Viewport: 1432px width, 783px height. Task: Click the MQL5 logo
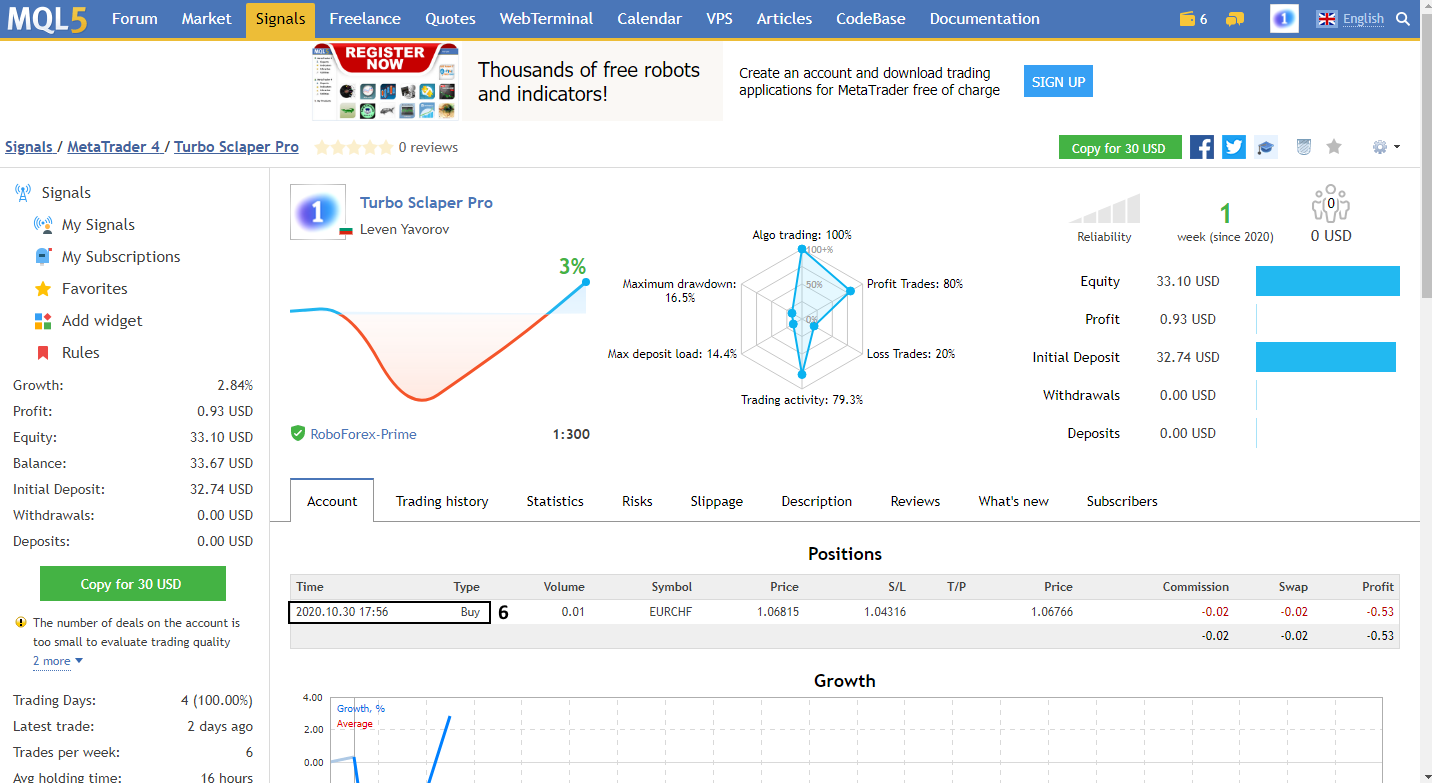pos(44,19)
